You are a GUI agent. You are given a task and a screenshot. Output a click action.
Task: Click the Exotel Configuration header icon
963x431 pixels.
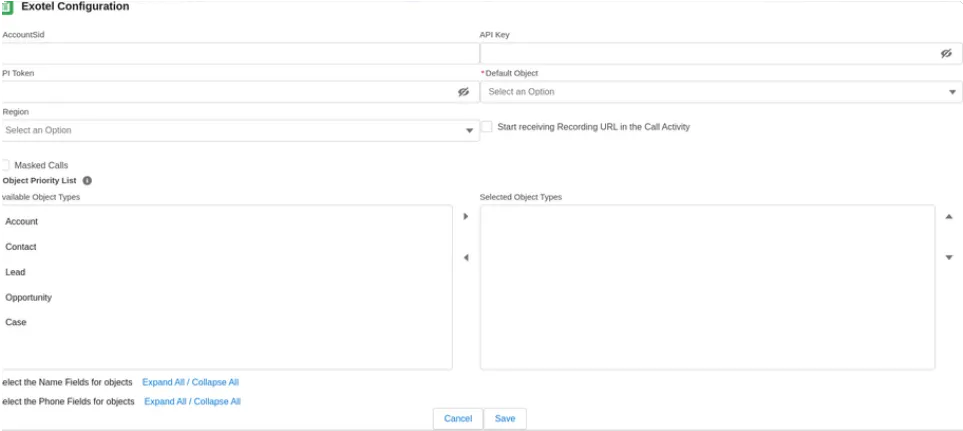7,7
